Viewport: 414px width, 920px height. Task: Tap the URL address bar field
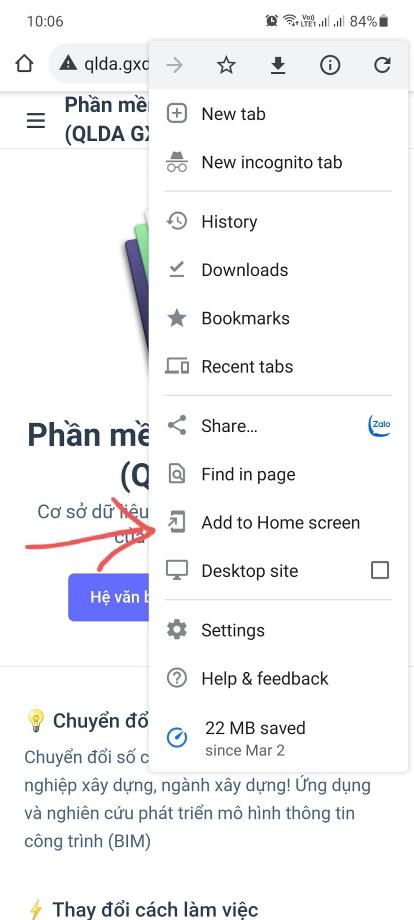coord(100,63)
